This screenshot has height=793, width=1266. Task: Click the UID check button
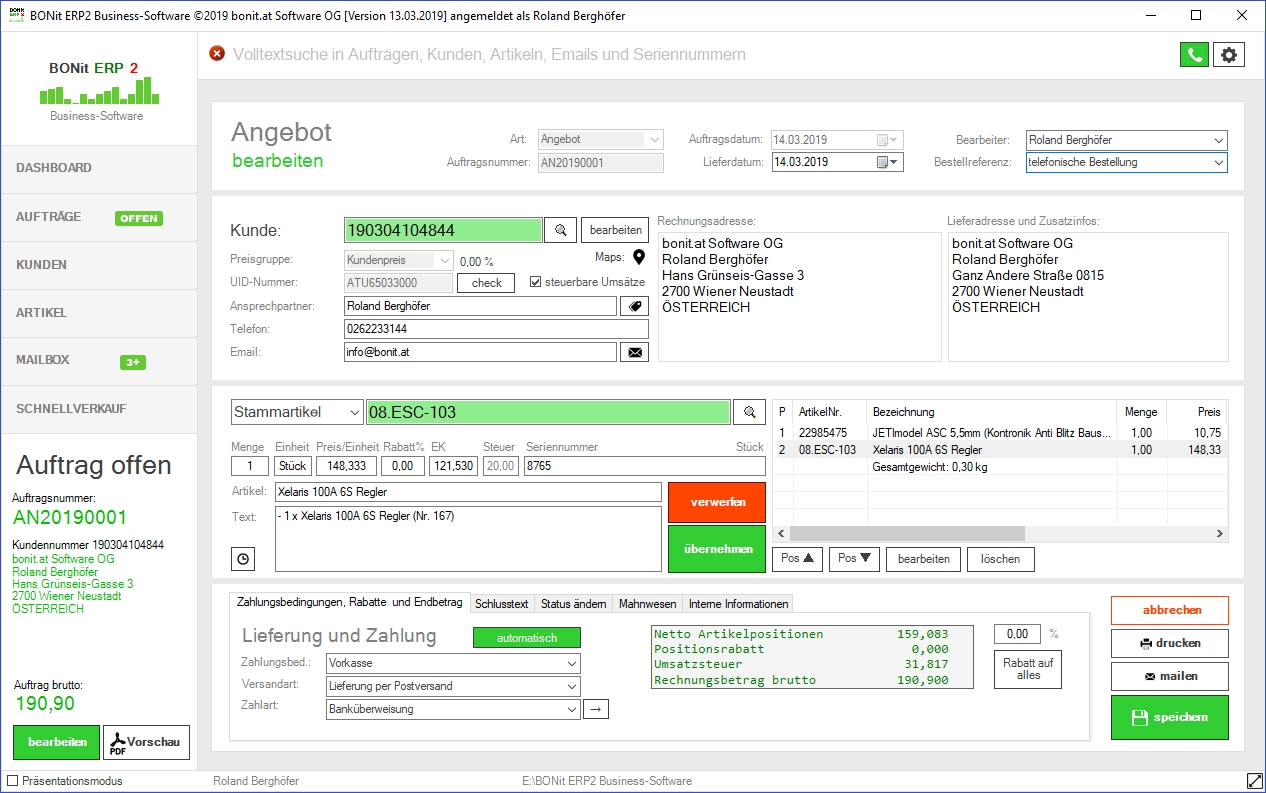tap(486, 283)
